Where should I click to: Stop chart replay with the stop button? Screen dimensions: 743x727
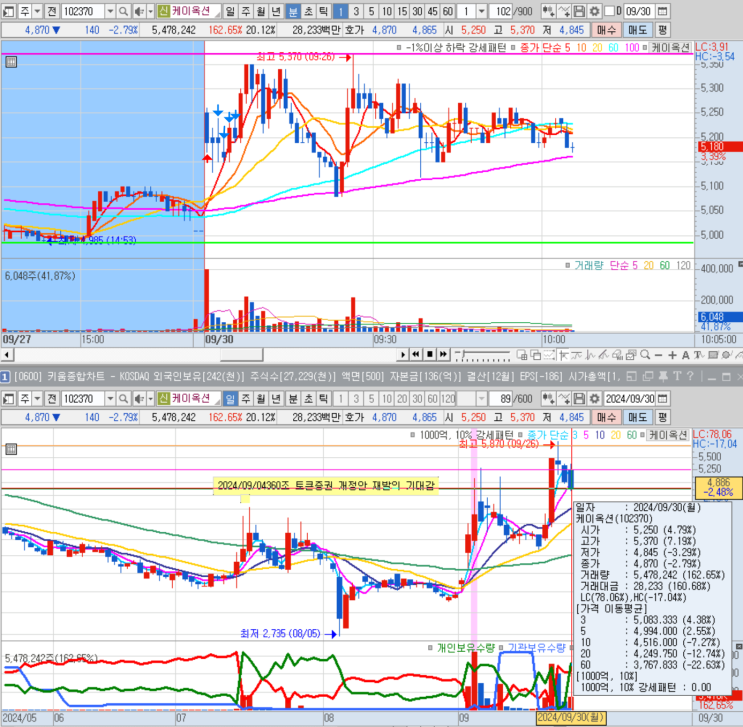pyautogui.click(x=430, y=354)
